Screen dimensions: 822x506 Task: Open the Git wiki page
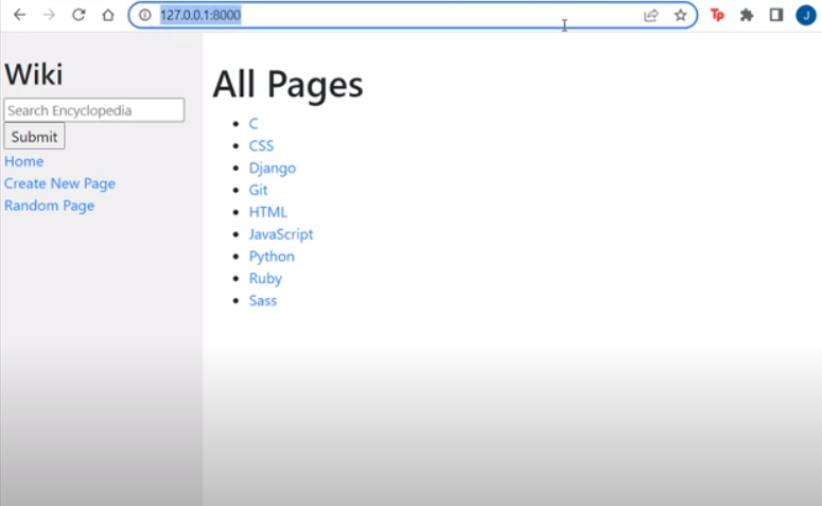point(258,190)
